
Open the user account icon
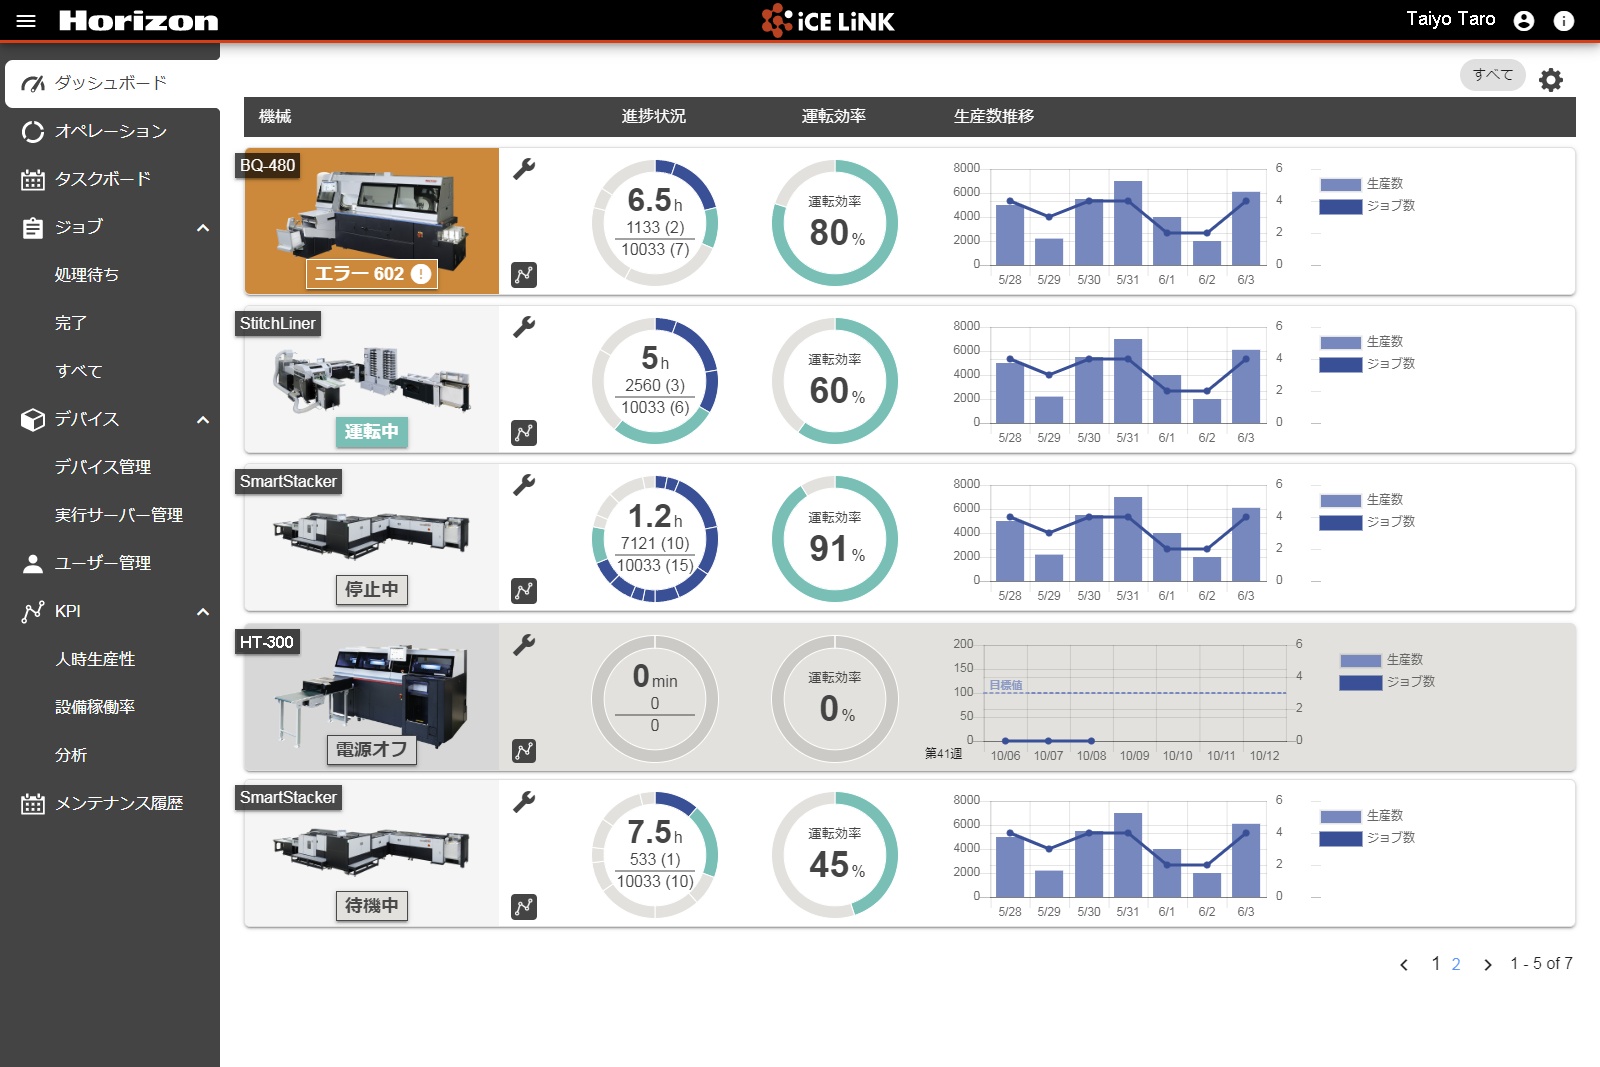(x=1524, y=21)
